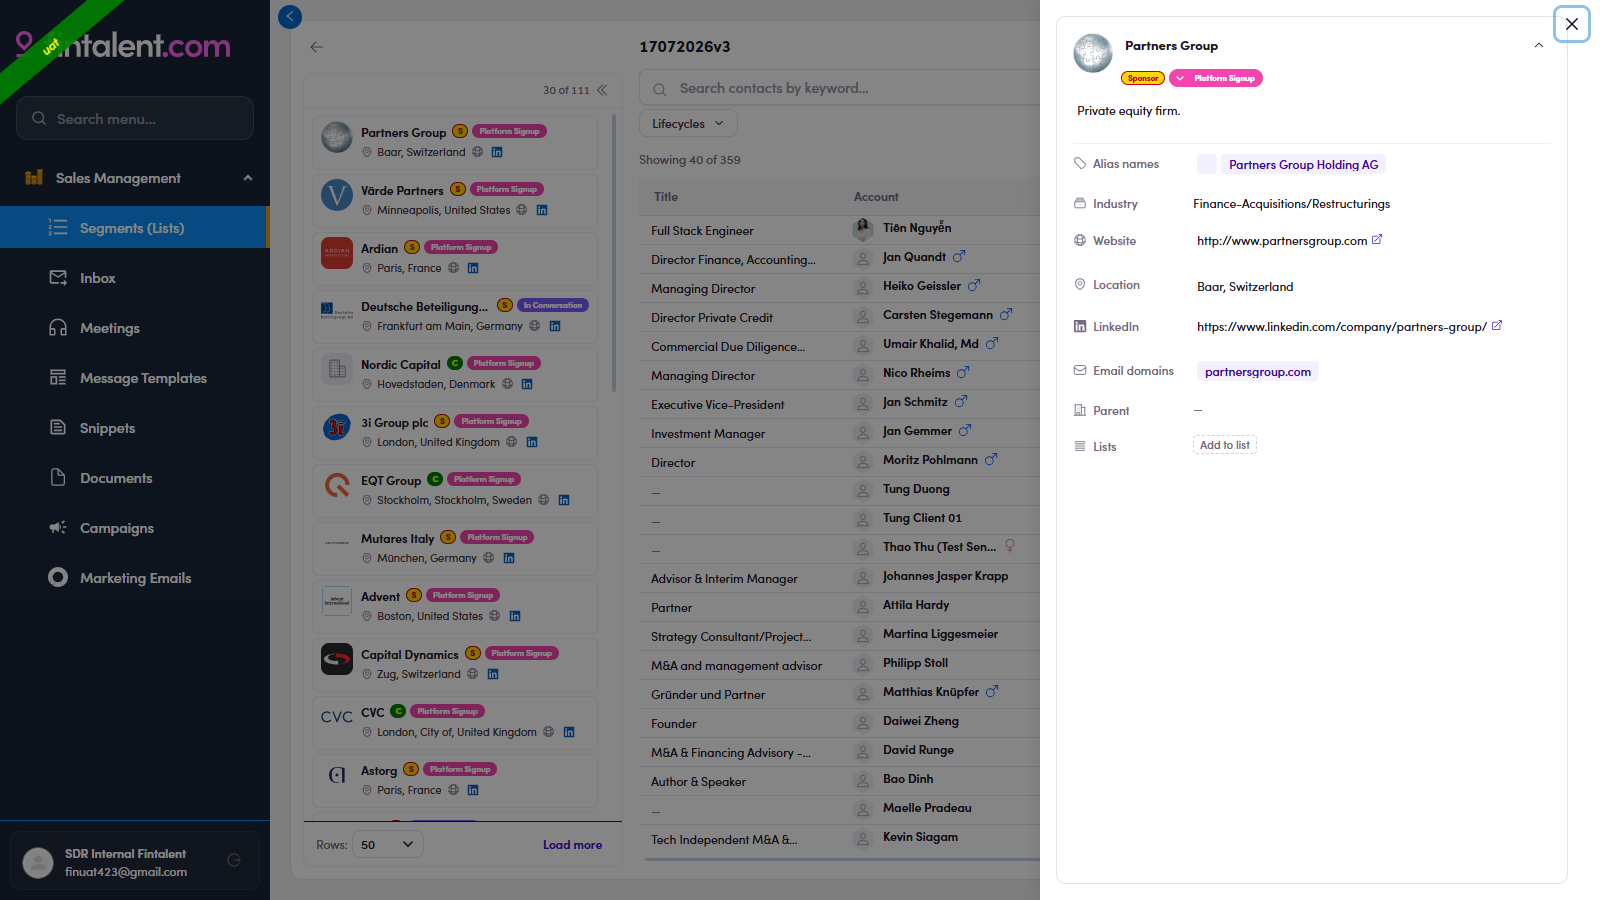
Task: Go back using the left arrow
Action: coord(317,47)
